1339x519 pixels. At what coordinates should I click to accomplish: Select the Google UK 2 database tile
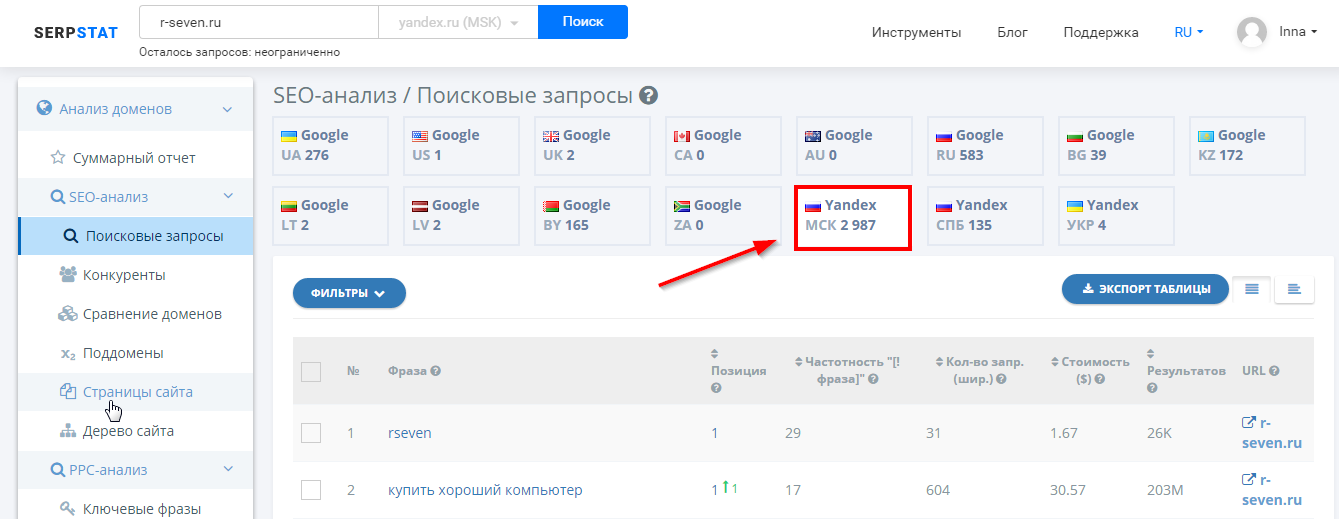point(592,145)
